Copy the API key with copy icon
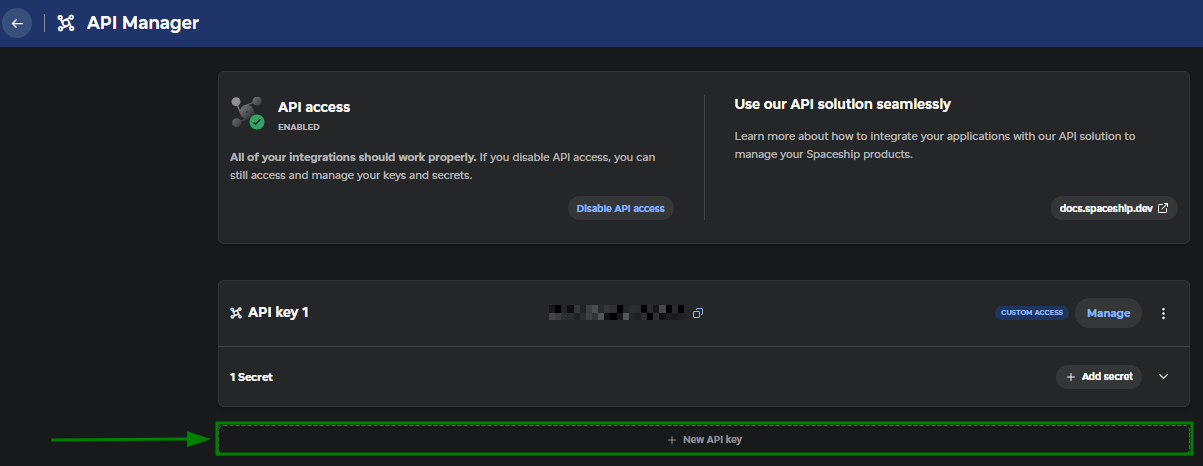Screen dimensions: 1203x466 (x=698, y=313)
